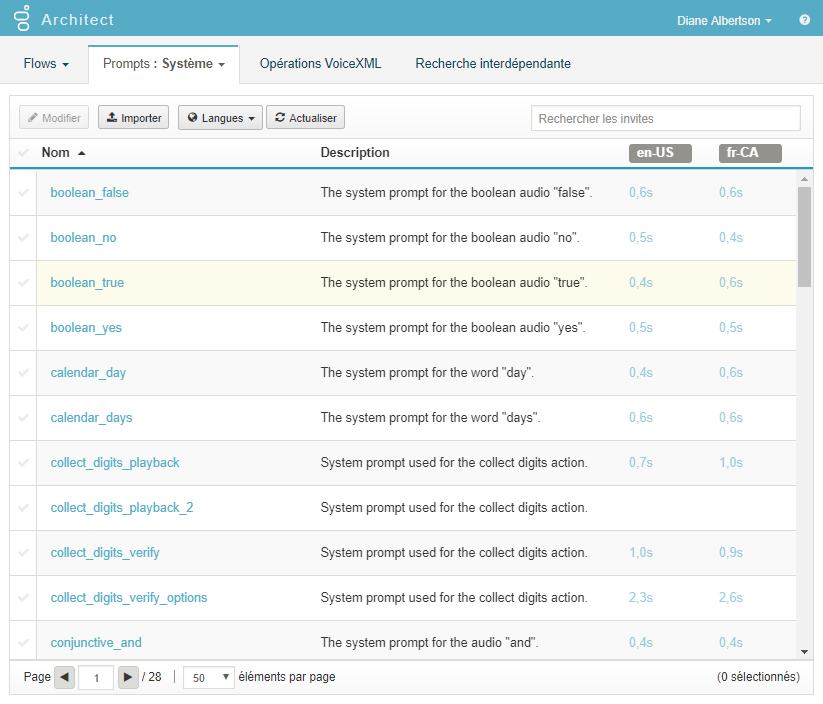Viewport: 823px width, 704px height.
Task: Refresh prompts via the Actualiser icon
Action: (279, 117)
